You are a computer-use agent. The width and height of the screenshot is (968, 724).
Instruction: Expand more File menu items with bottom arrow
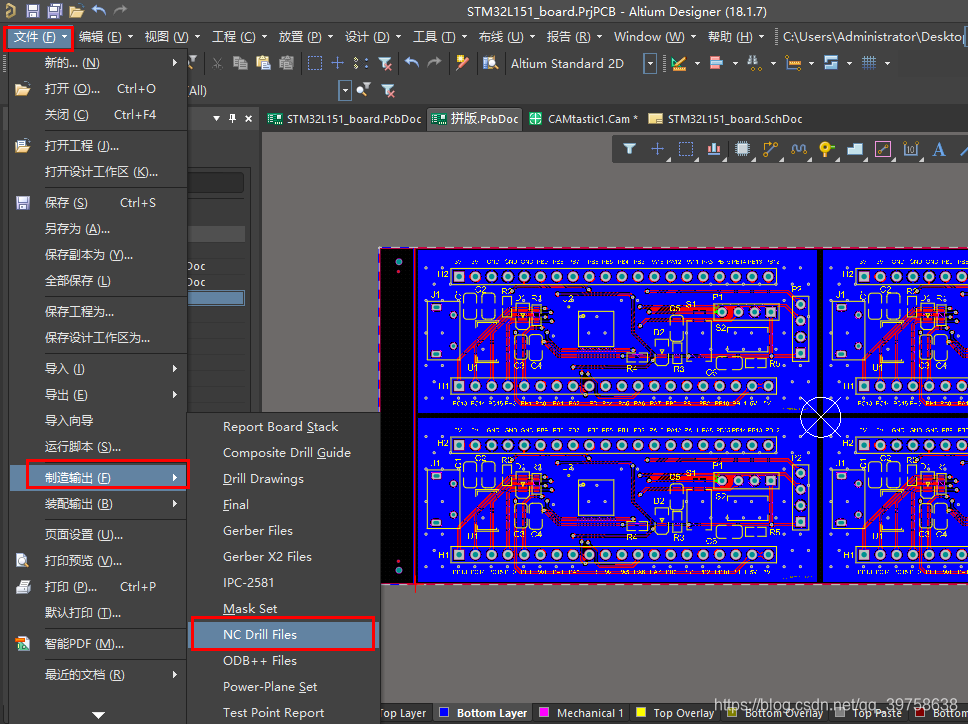pyautogui.click(x=98, y=715)
